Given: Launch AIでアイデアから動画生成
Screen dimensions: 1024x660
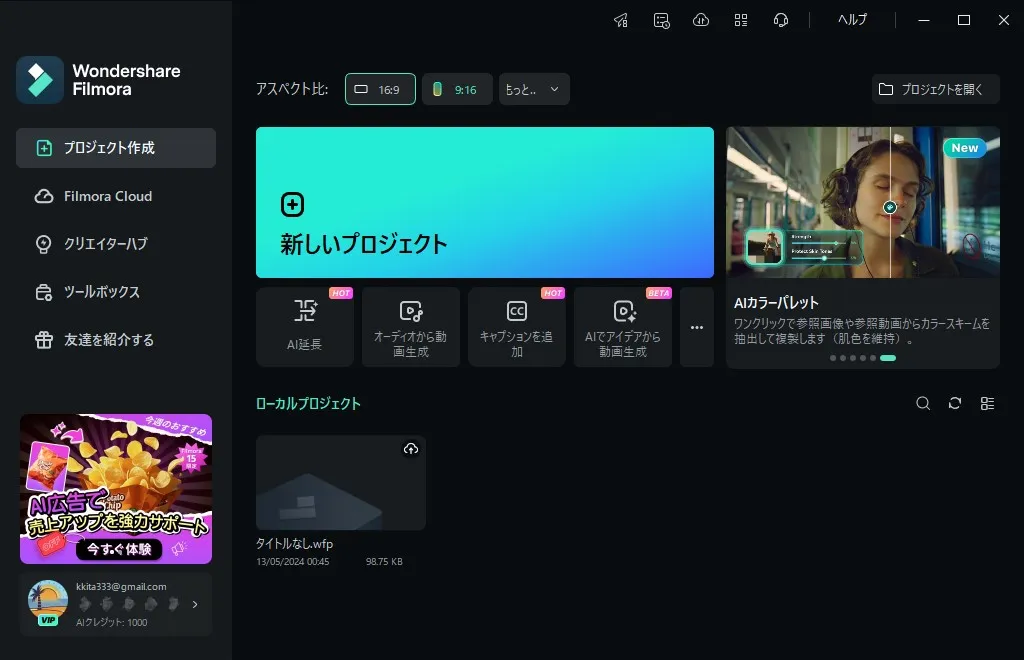Looking at the screenshot, I should point(622,327).
